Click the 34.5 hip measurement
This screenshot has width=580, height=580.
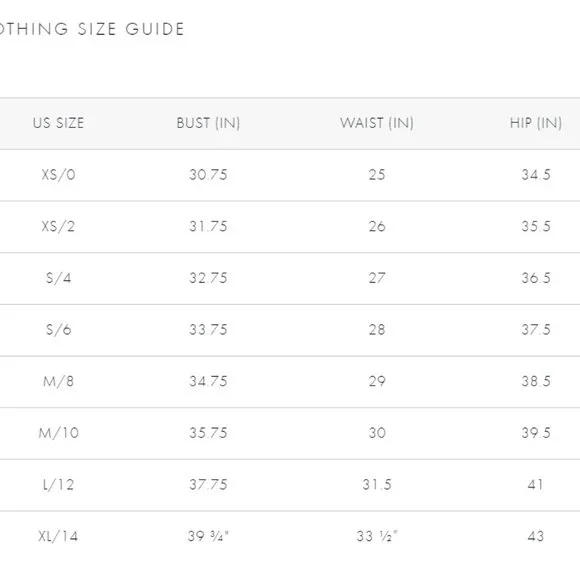(x=536, y=175)
